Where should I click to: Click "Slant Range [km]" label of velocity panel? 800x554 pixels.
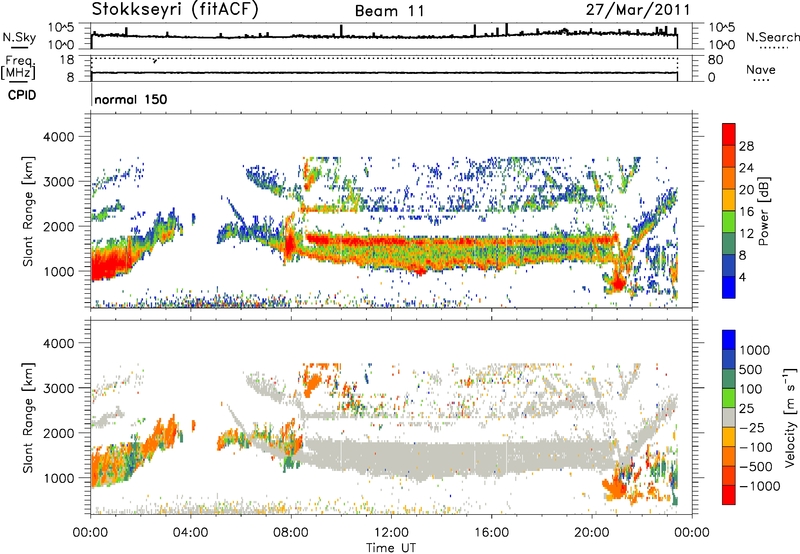[28, 418]
